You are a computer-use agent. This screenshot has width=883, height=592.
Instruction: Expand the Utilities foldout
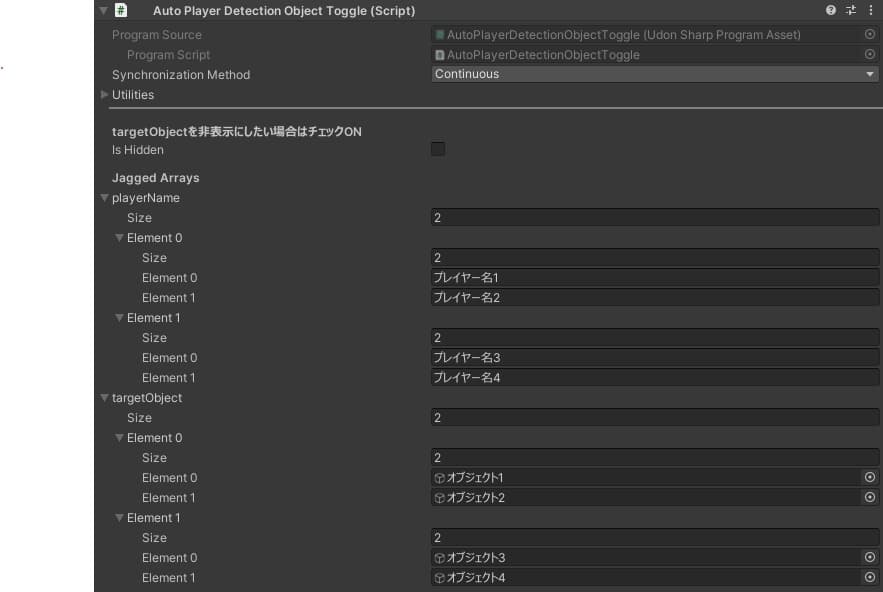tap(104, 95)
